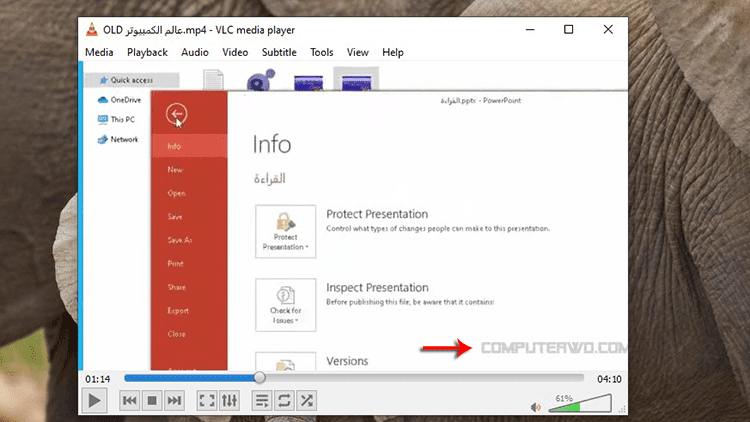Open the Subtitle menu
The height and width of the screenshot is (422, 750).
tap(279, 52)
